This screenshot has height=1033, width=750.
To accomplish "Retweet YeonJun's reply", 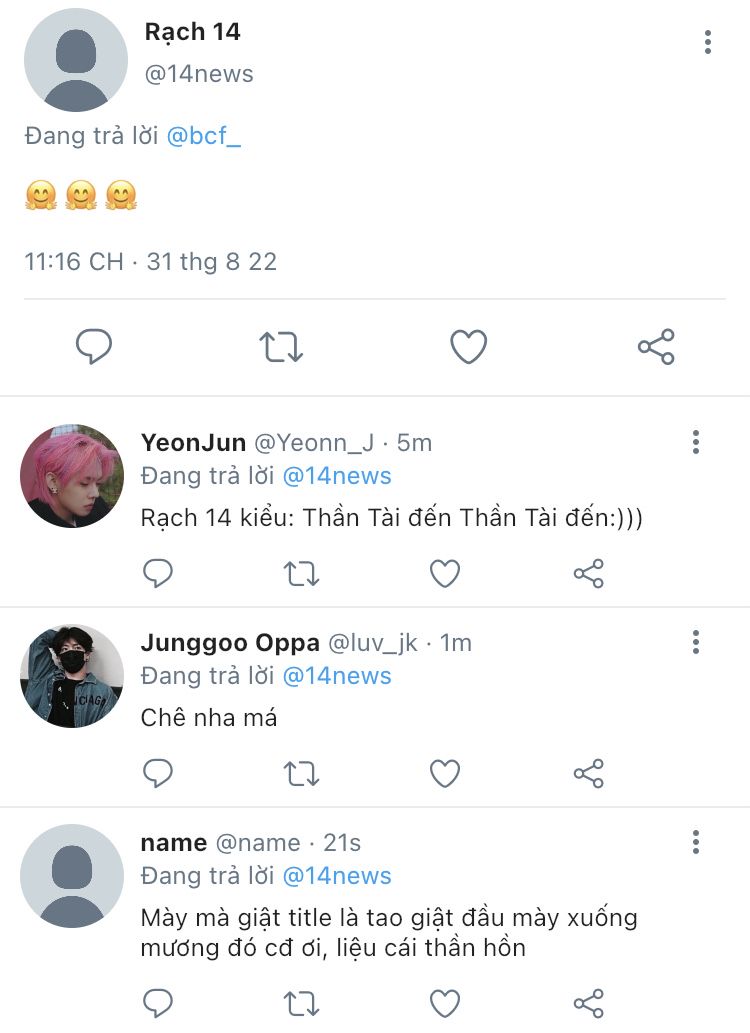I will click(x=301, y=573).
